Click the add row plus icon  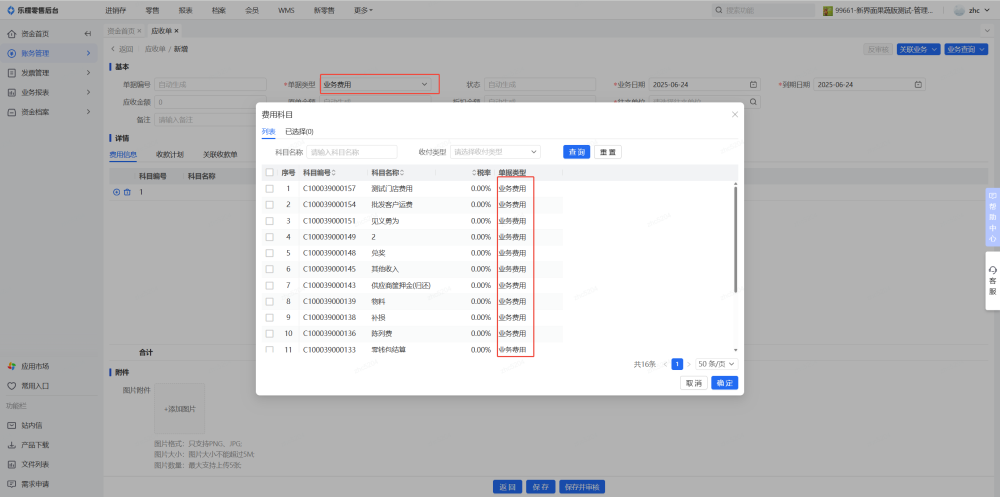116,192
